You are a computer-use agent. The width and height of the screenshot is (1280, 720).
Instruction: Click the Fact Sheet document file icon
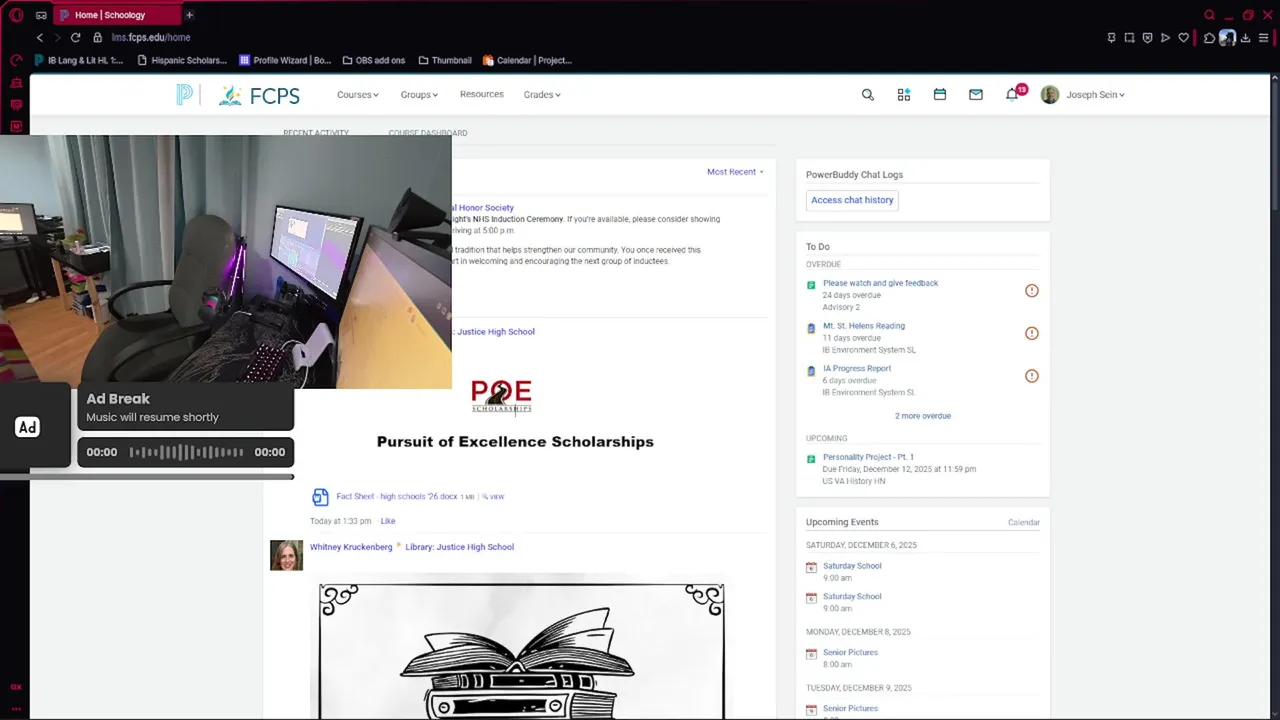tap(320, 497)
